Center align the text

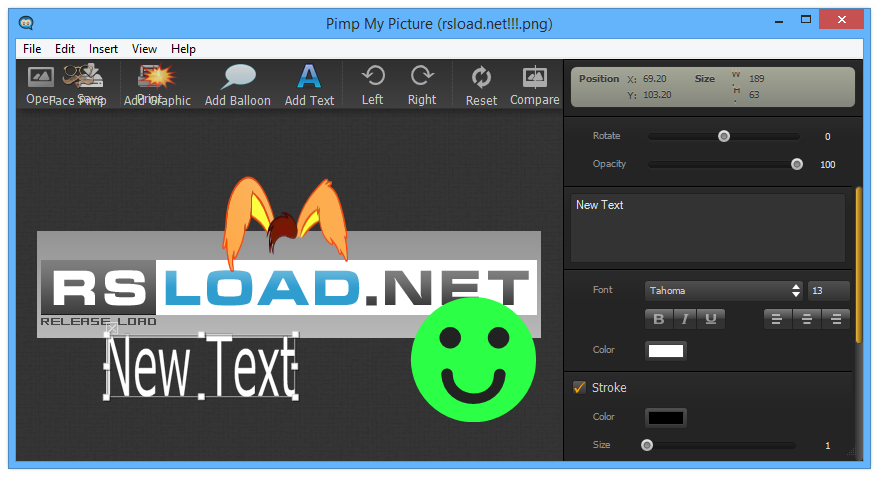807,319
